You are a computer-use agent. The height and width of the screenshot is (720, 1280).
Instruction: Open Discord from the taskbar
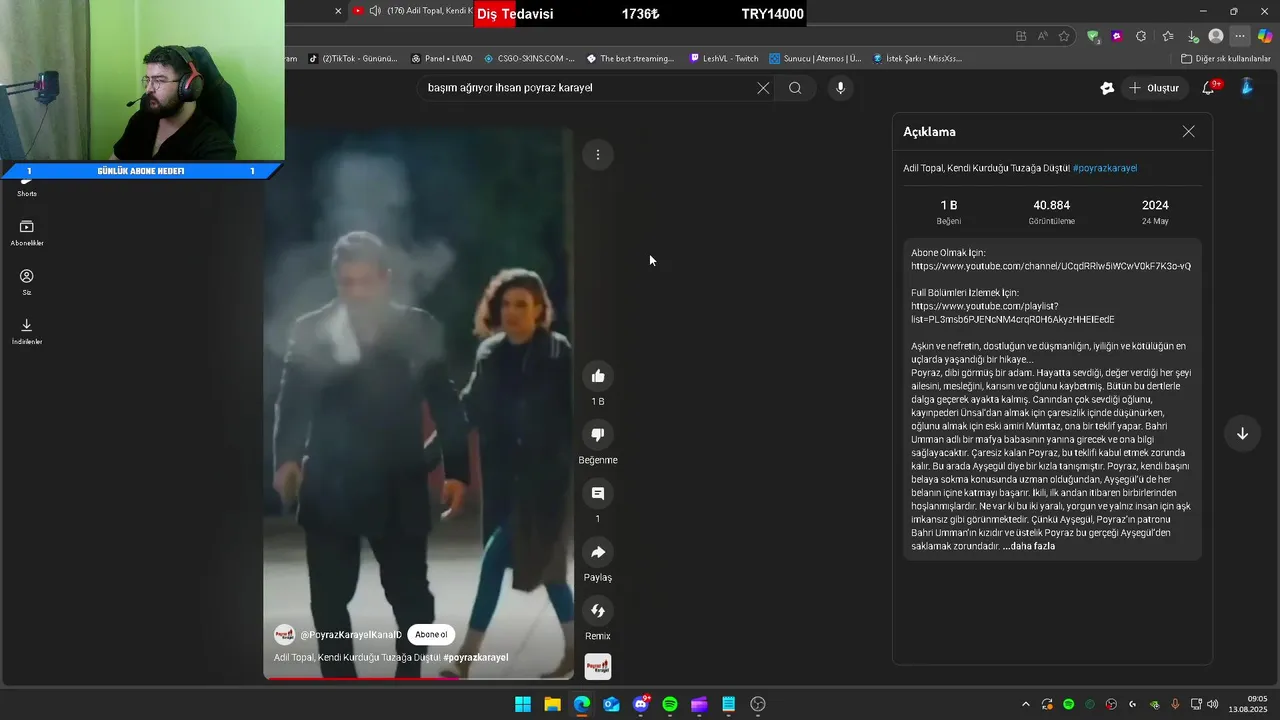[641, 704]
